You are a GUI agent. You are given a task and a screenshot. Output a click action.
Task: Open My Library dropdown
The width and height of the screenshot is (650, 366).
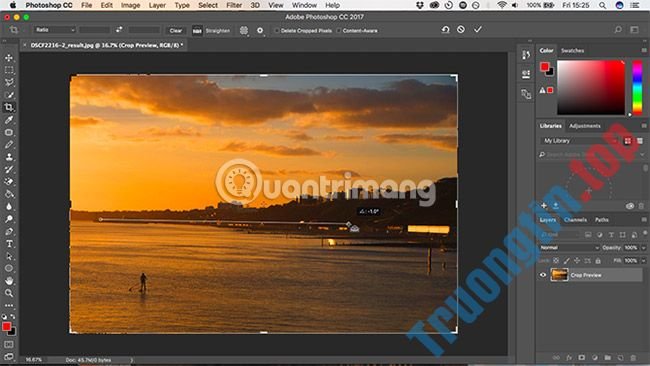click(579, 141)
